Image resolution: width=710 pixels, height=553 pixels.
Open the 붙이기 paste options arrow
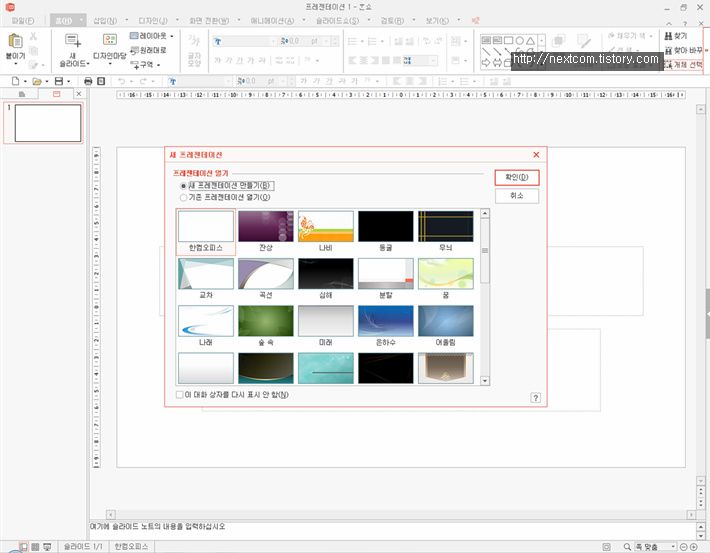tap(15, 64)
